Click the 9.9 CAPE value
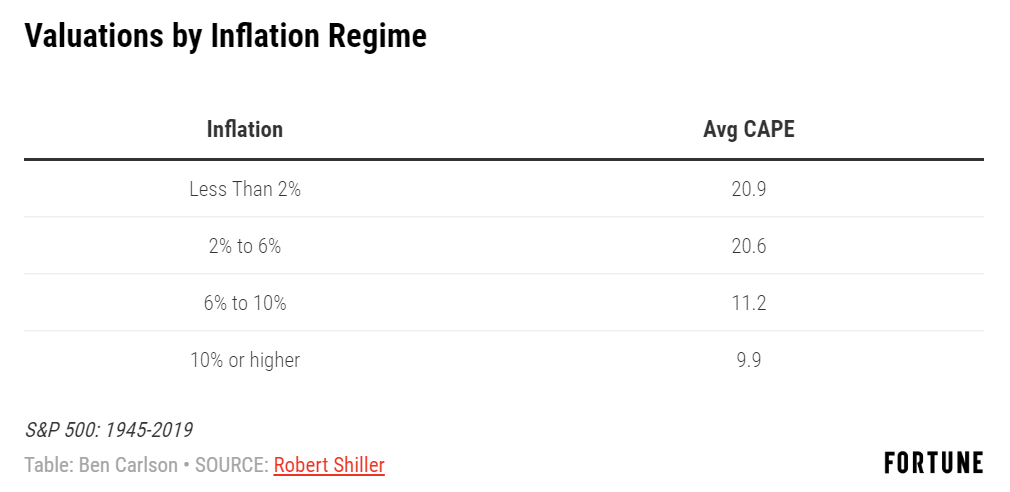The image size is (1010, 492). (x=748, y=359)
